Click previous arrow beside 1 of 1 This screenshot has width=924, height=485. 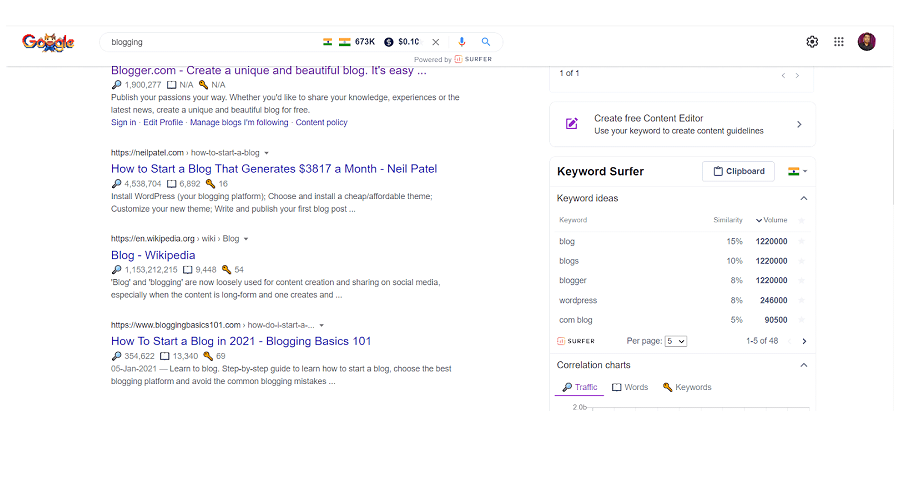[x=783, y=75]
